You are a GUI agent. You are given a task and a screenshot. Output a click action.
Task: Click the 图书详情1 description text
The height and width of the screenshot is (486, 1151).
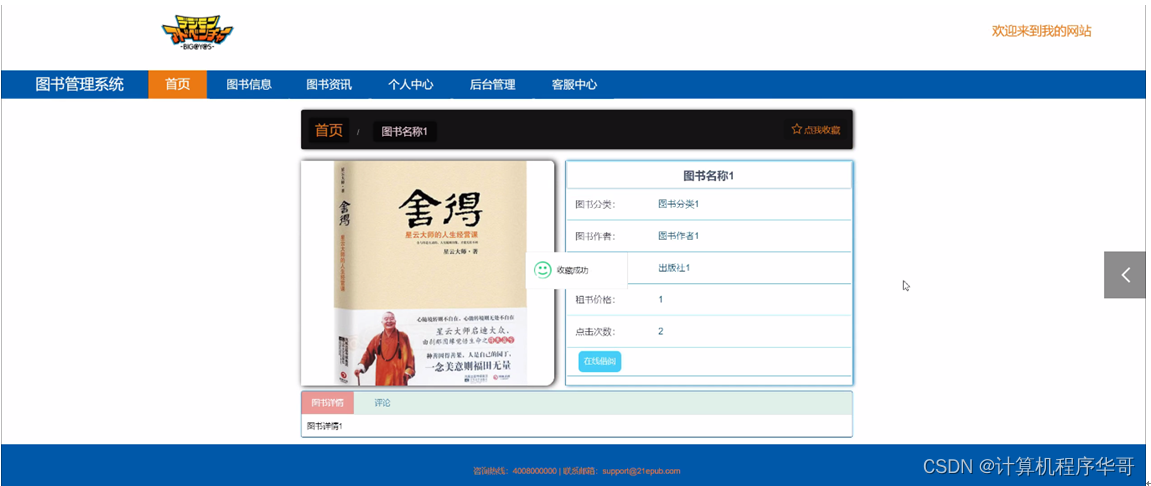324,427
